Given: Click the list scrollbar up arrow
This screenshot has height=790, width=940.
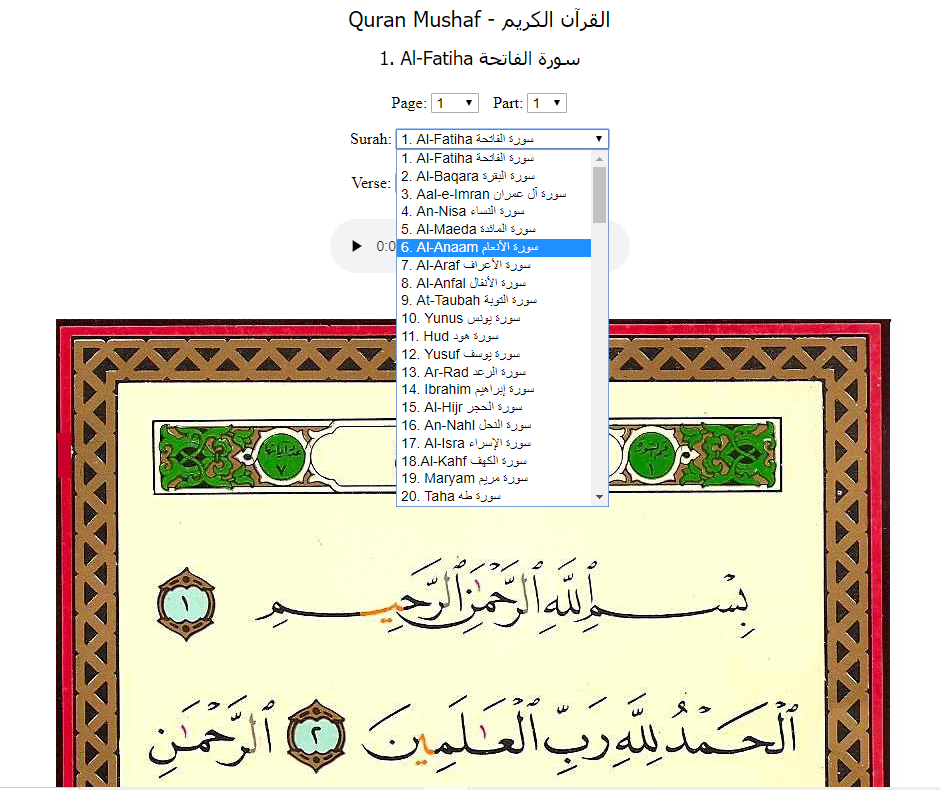Looking at the screenshot, I should 599,159.
